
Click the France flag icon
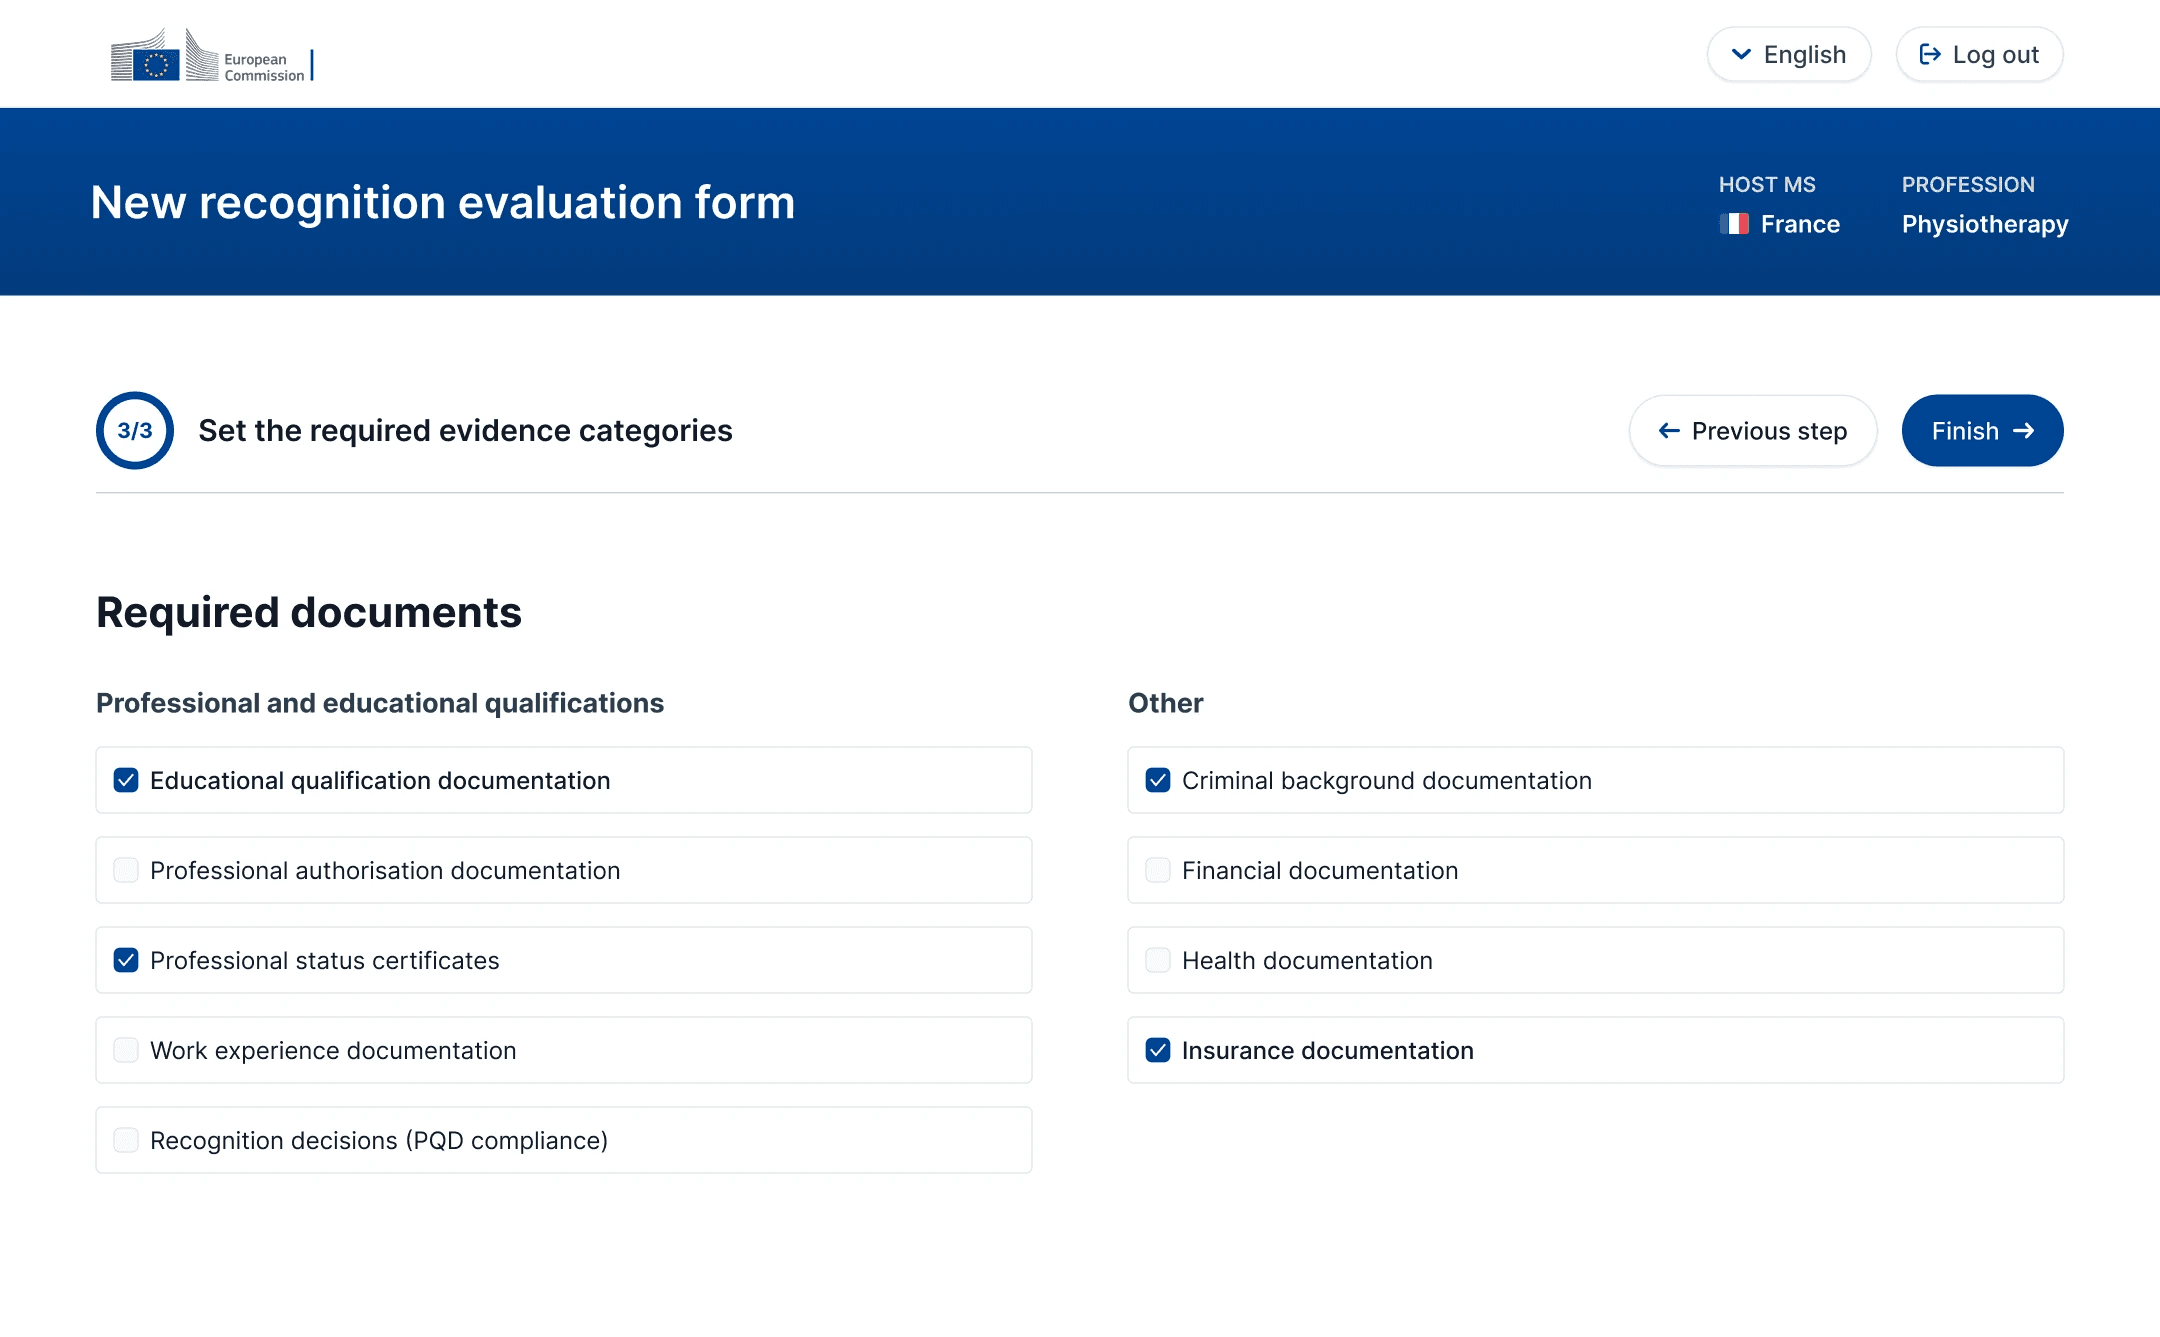point(1737,224)
